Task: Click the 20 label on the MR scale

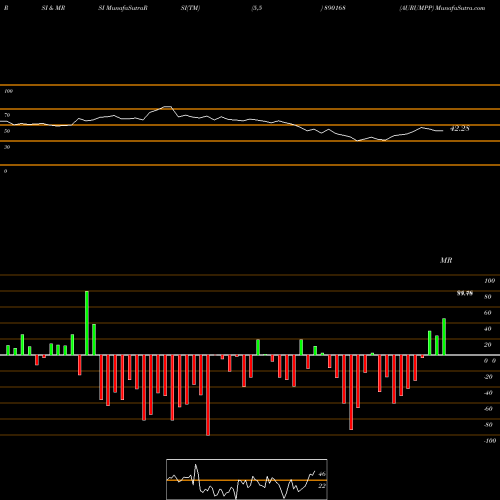Action: (488, 345)
